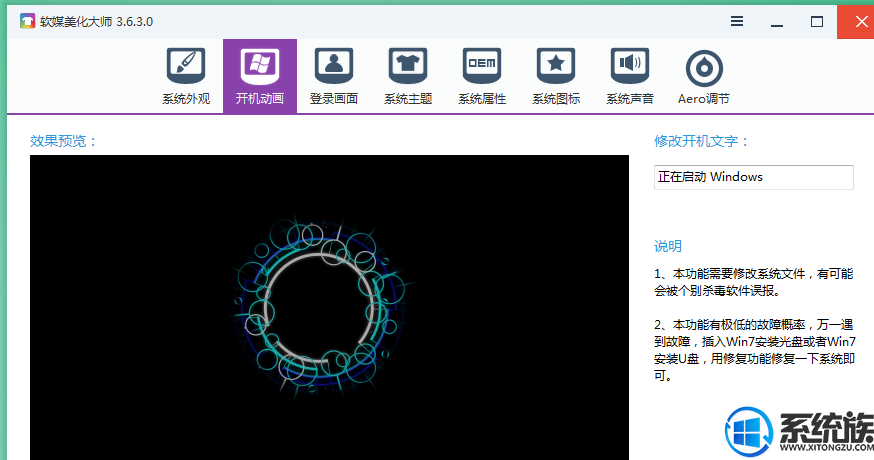Open 系统属性 OEM settings
874x460 pixels.
[482, 76]
